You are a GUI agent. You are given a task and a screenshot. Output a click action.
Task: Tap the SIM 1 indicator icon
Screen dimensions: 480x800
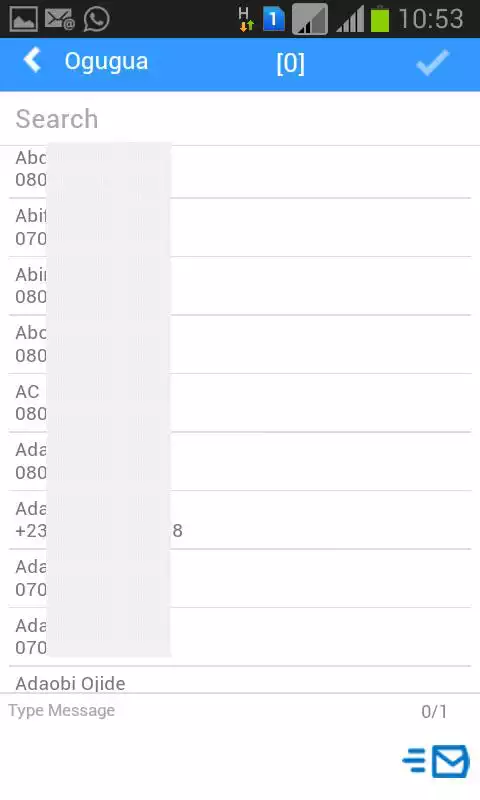[x=273, y=19]
